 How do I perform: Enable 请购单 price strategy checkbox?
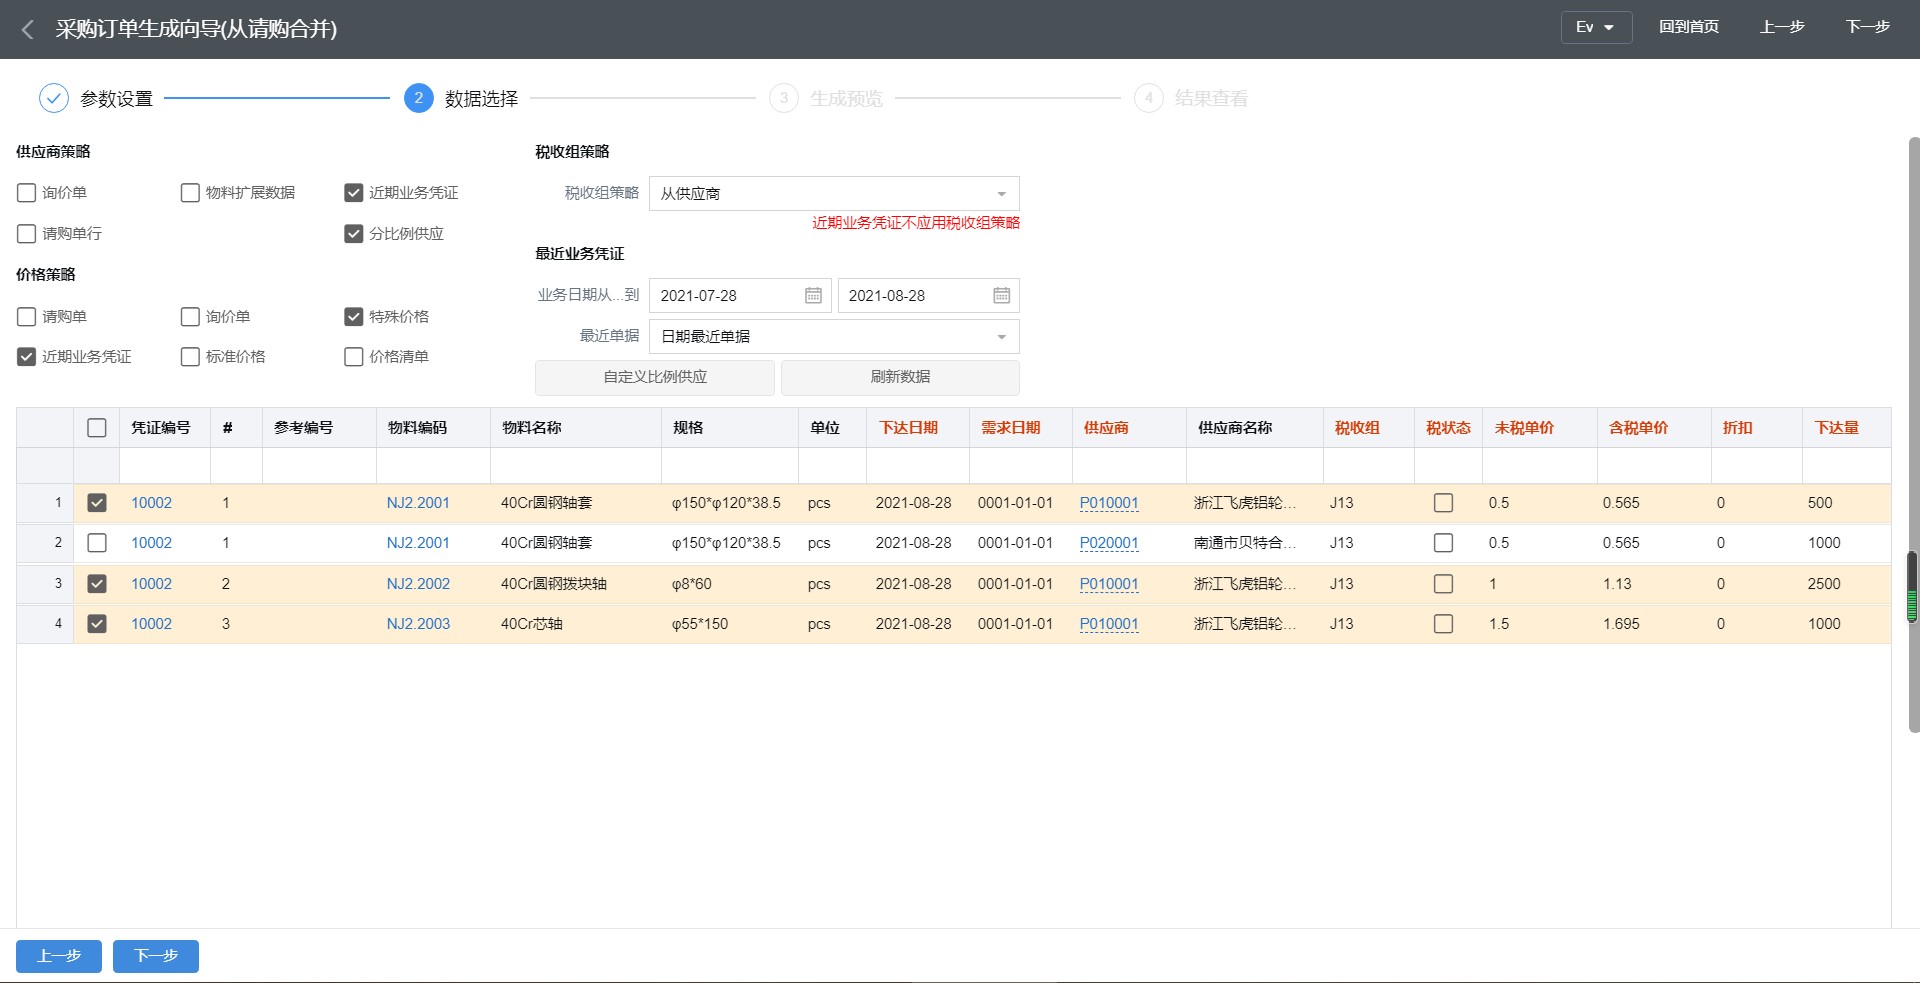tap(27, 317)
